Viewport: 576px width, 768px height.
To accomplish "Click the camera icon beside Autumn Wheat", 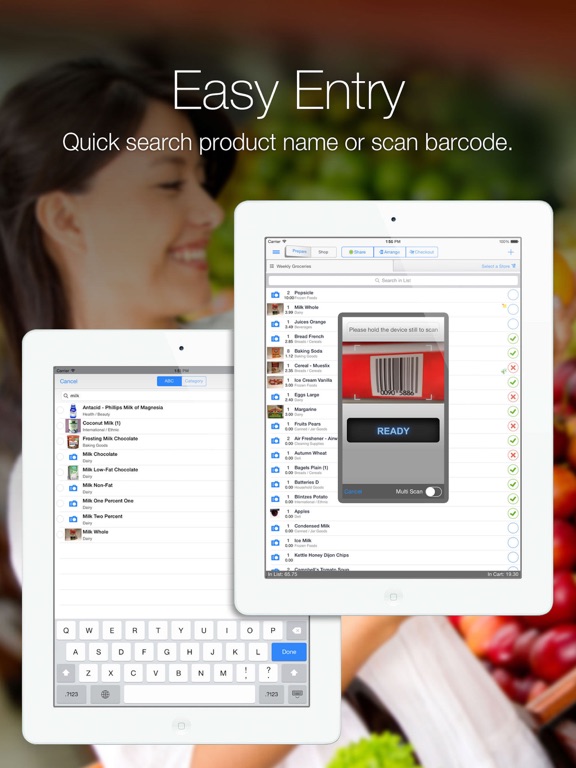I will (275, 455).
